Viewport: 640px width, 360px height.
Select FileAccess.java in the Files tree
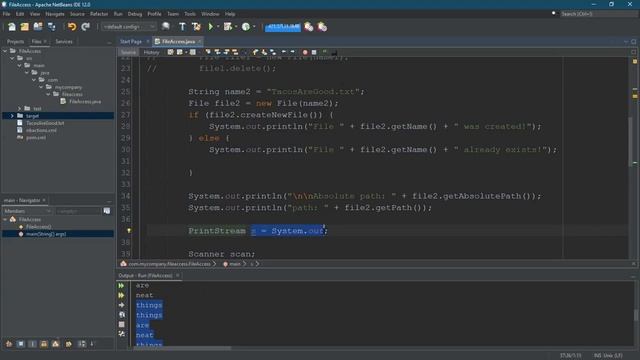click(85, 101)
